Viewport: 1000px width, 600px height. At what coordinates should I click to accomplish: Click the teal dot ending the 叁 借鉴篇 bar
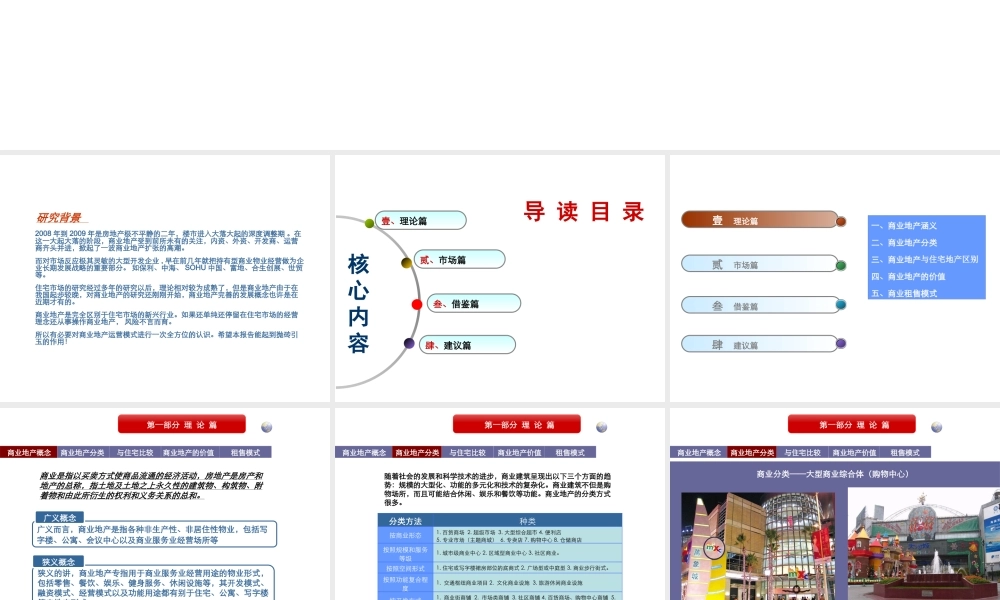pos(841,305)
